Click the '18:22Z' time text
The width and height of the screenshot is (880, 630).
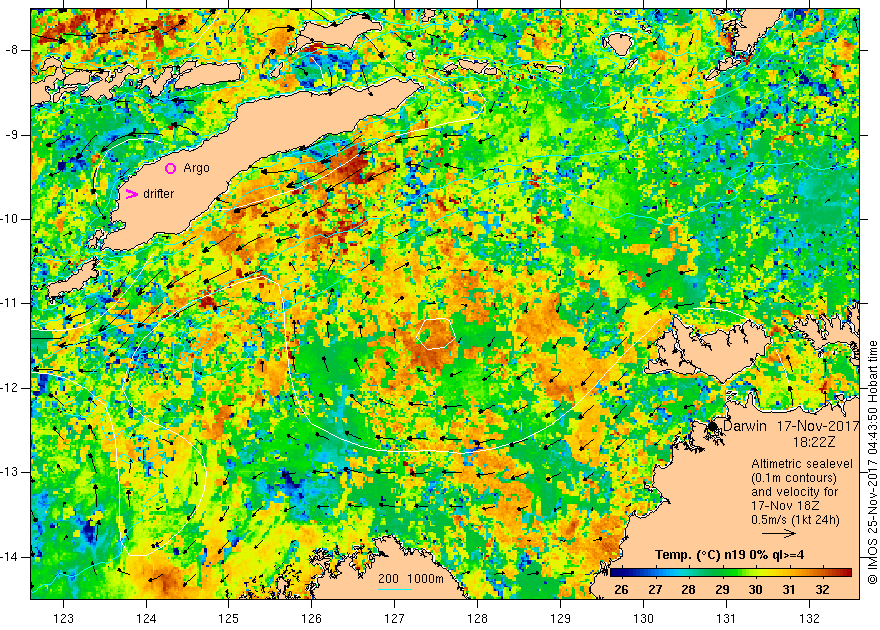click(x=813, y=442)
